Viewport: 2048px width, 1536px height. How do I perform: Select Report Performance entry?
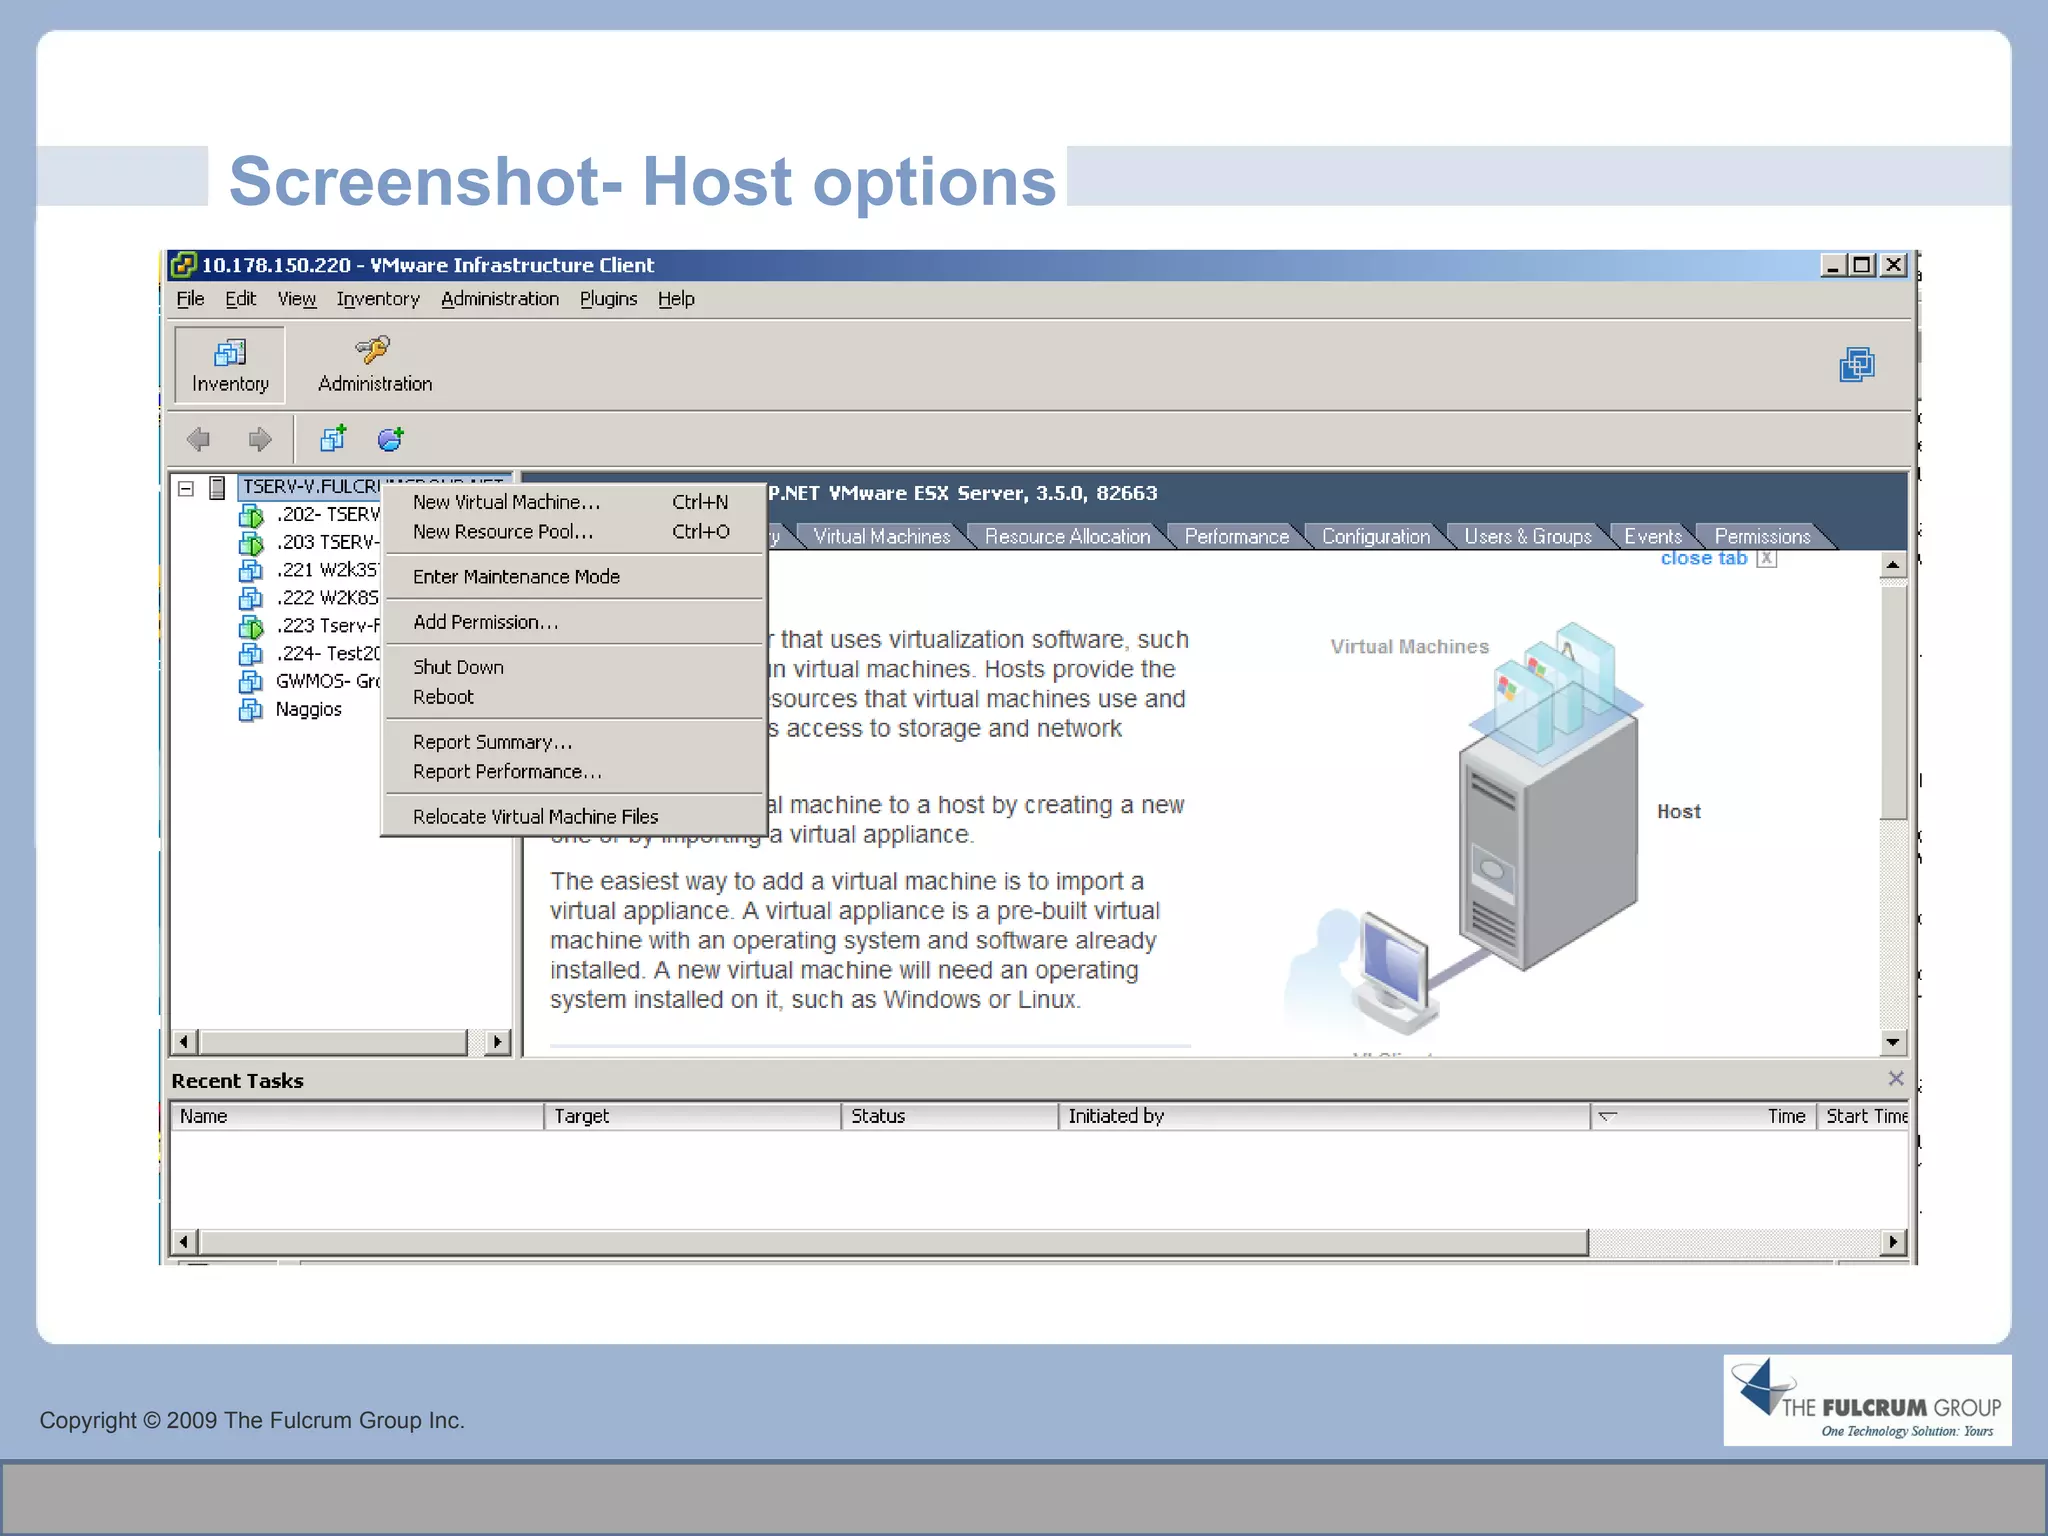[574, 772]
